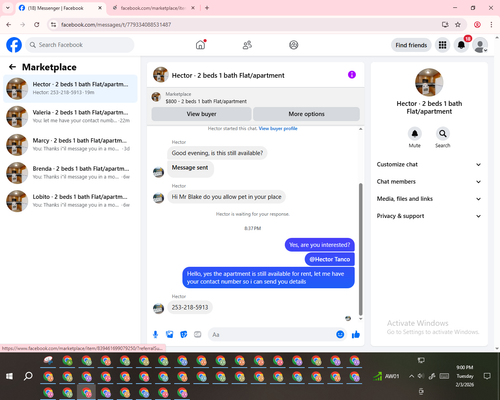Choose a sticker for the message
The height and width of the screenshot is (400, 500).
[x=184, y=334]
